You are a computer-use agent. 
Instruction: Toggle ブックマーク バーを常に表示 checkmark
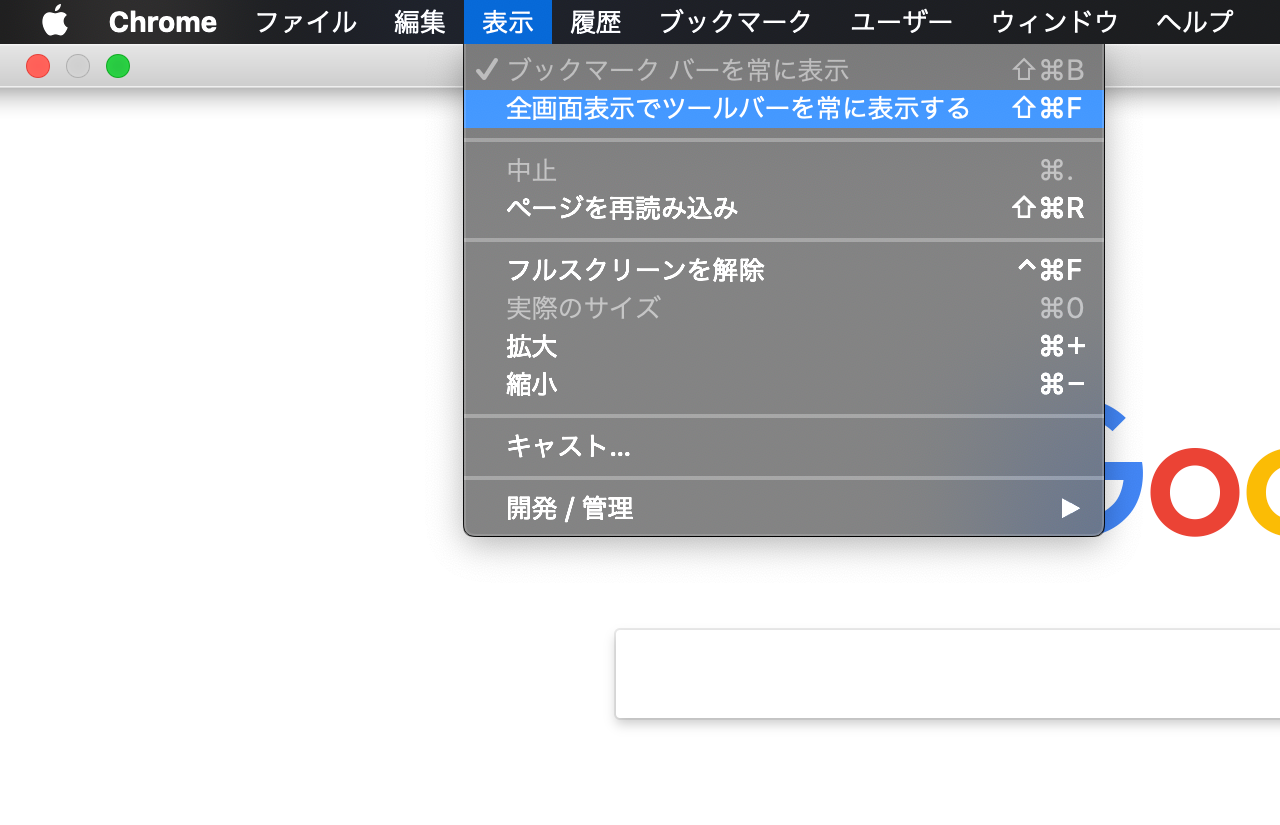(677, 70)
